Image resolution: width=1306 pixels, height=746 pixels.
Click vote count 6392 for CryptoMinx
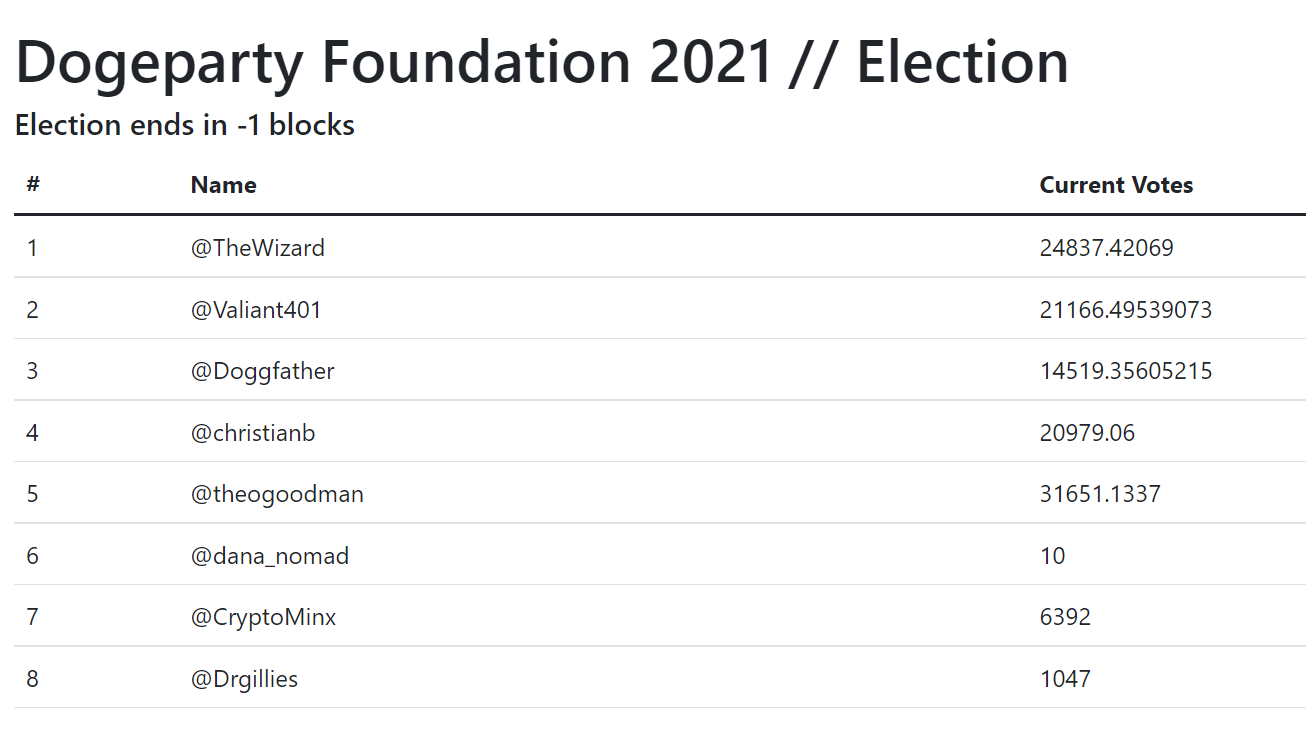pyautogui.click(x=1065, y=617)
